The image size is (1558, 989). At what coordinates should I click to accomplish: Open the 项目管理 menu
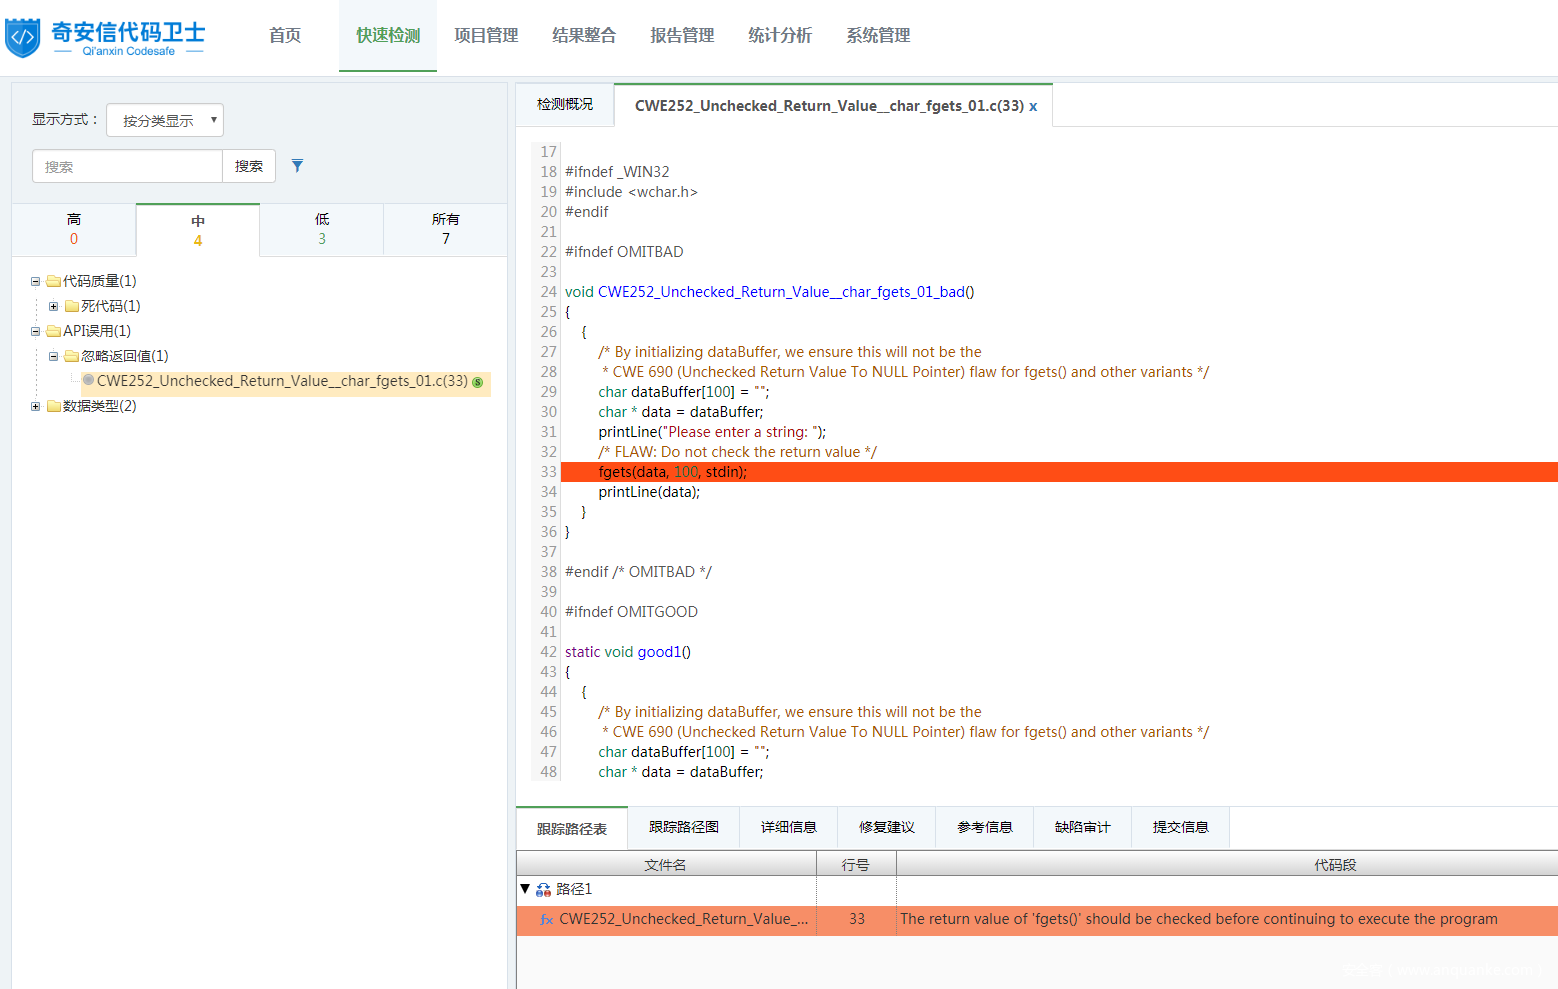486,36
